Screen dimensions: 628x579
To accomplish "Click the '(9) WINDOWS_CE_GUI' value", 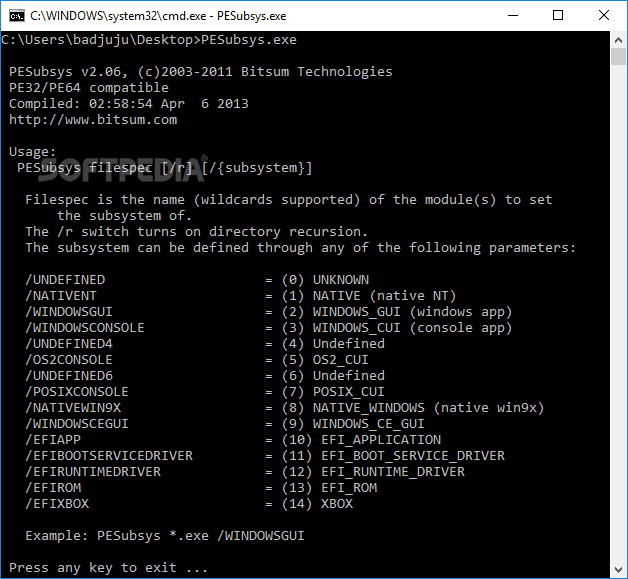I will tap(353, 424).
